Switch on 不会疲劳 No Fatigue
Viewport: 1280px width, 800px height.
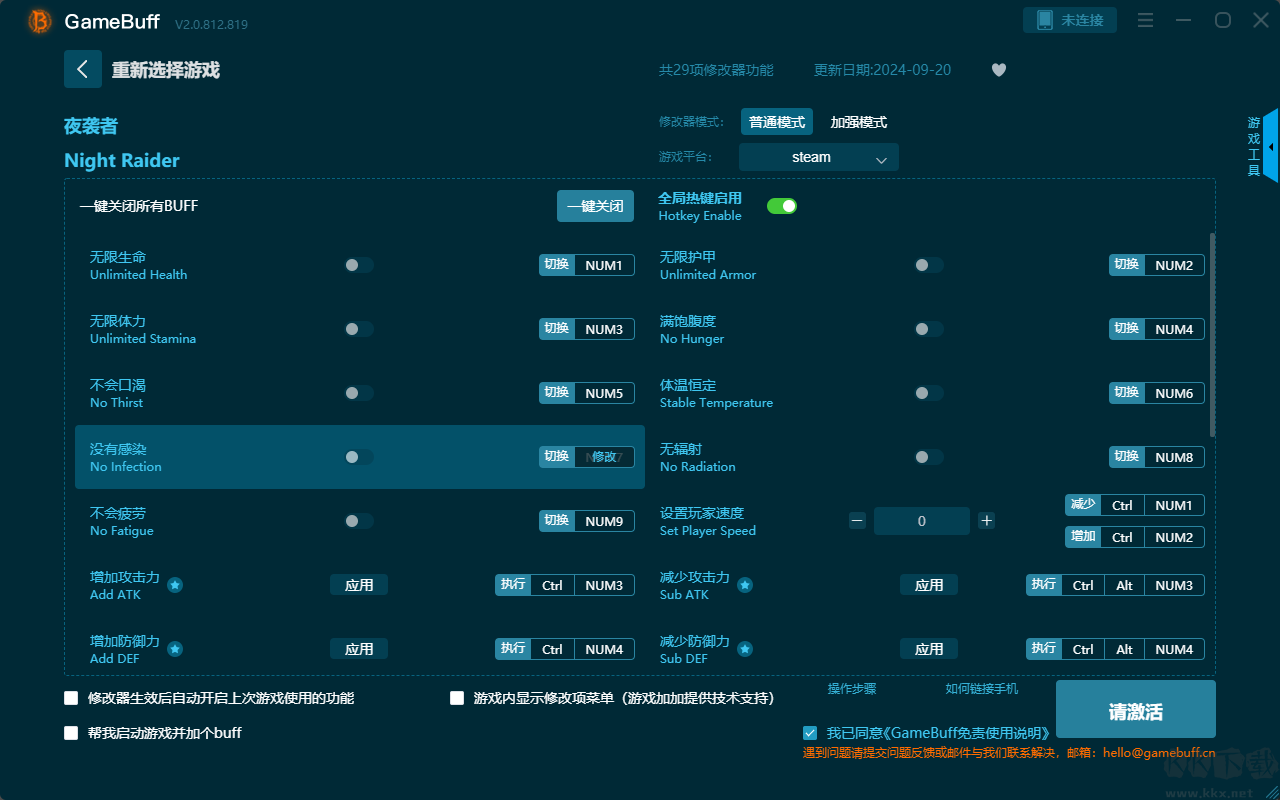(x=359, y=521)
